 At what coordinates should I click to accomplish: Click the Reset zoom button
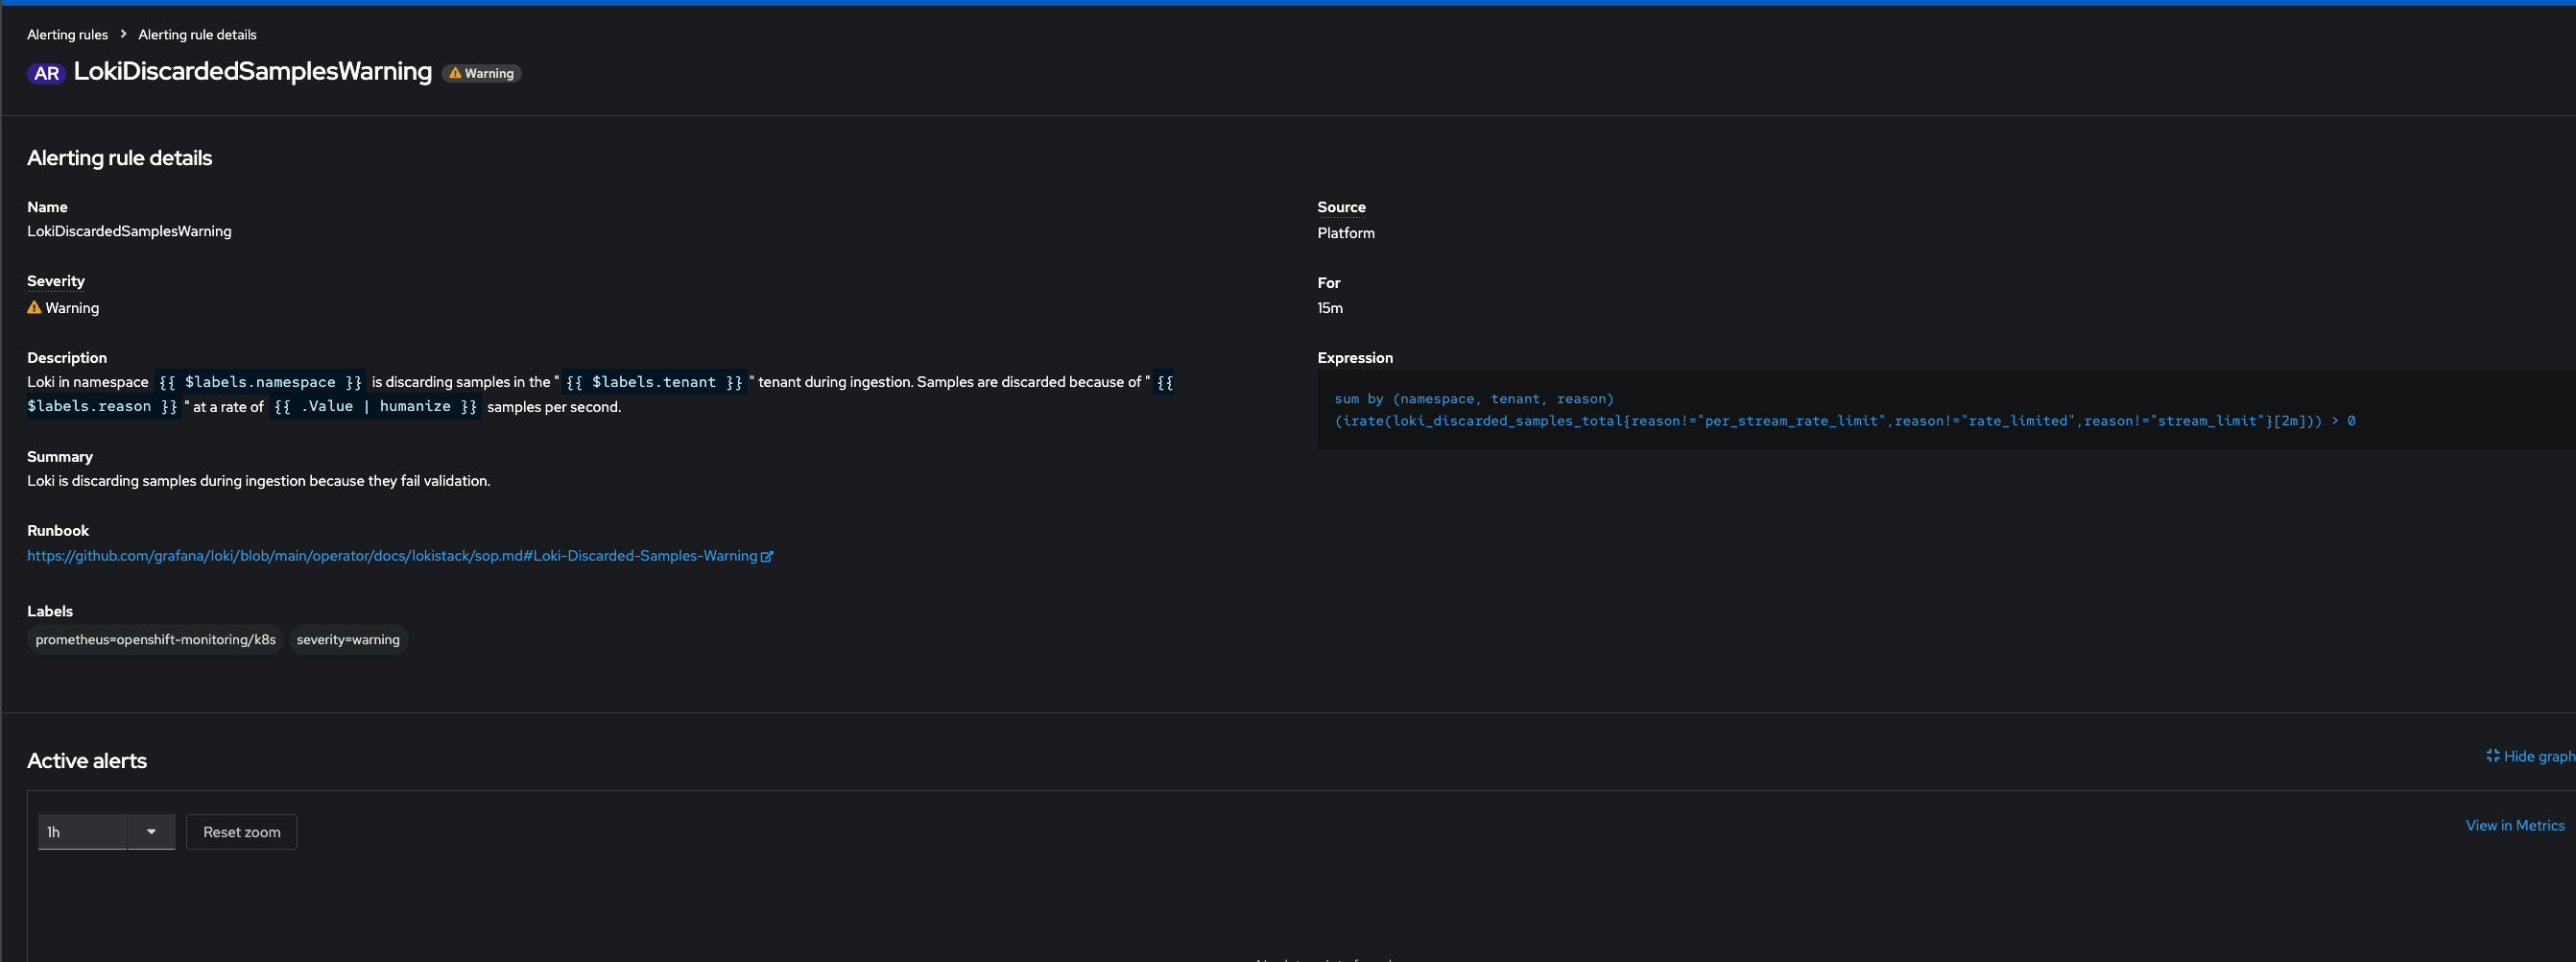(x=242, y=832)
